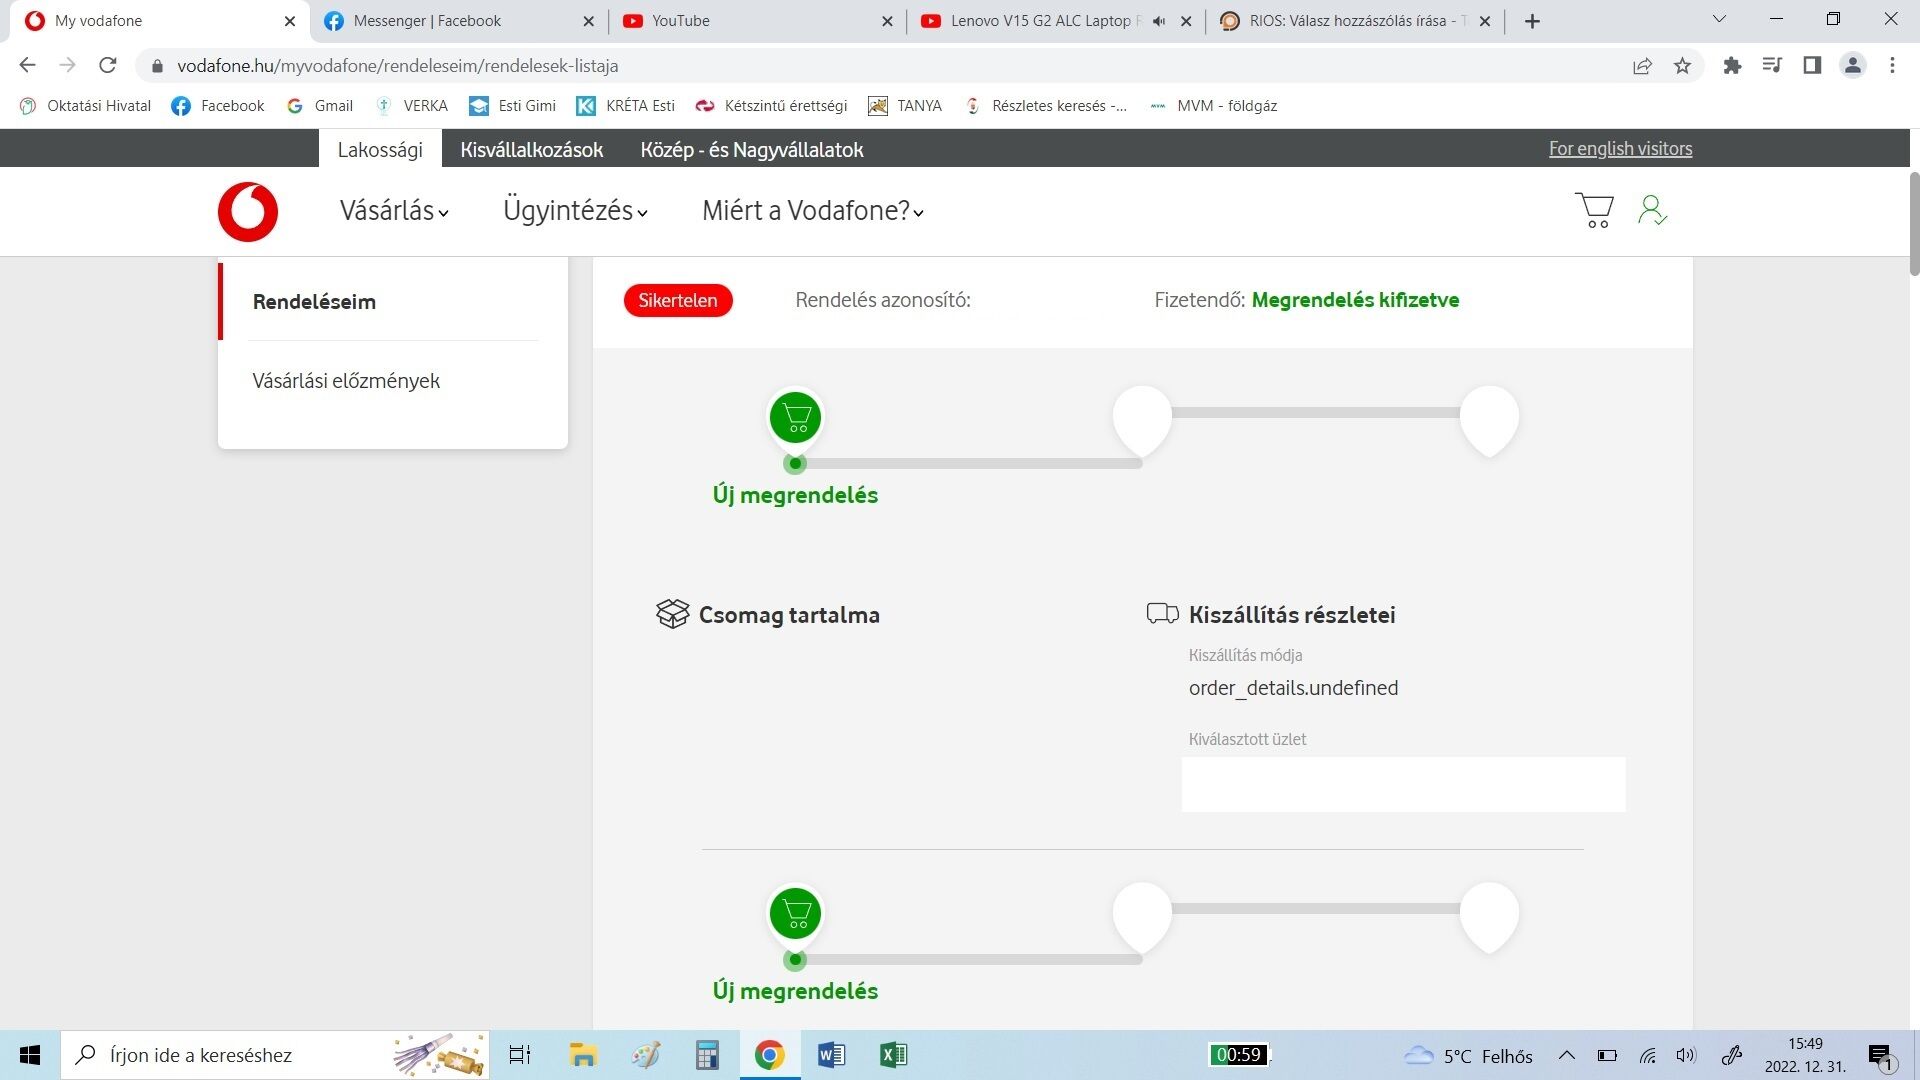Open the tab search dropdown arrow
The width and height of the screenshot is (1920, 1080).
tap(1719, 19)
